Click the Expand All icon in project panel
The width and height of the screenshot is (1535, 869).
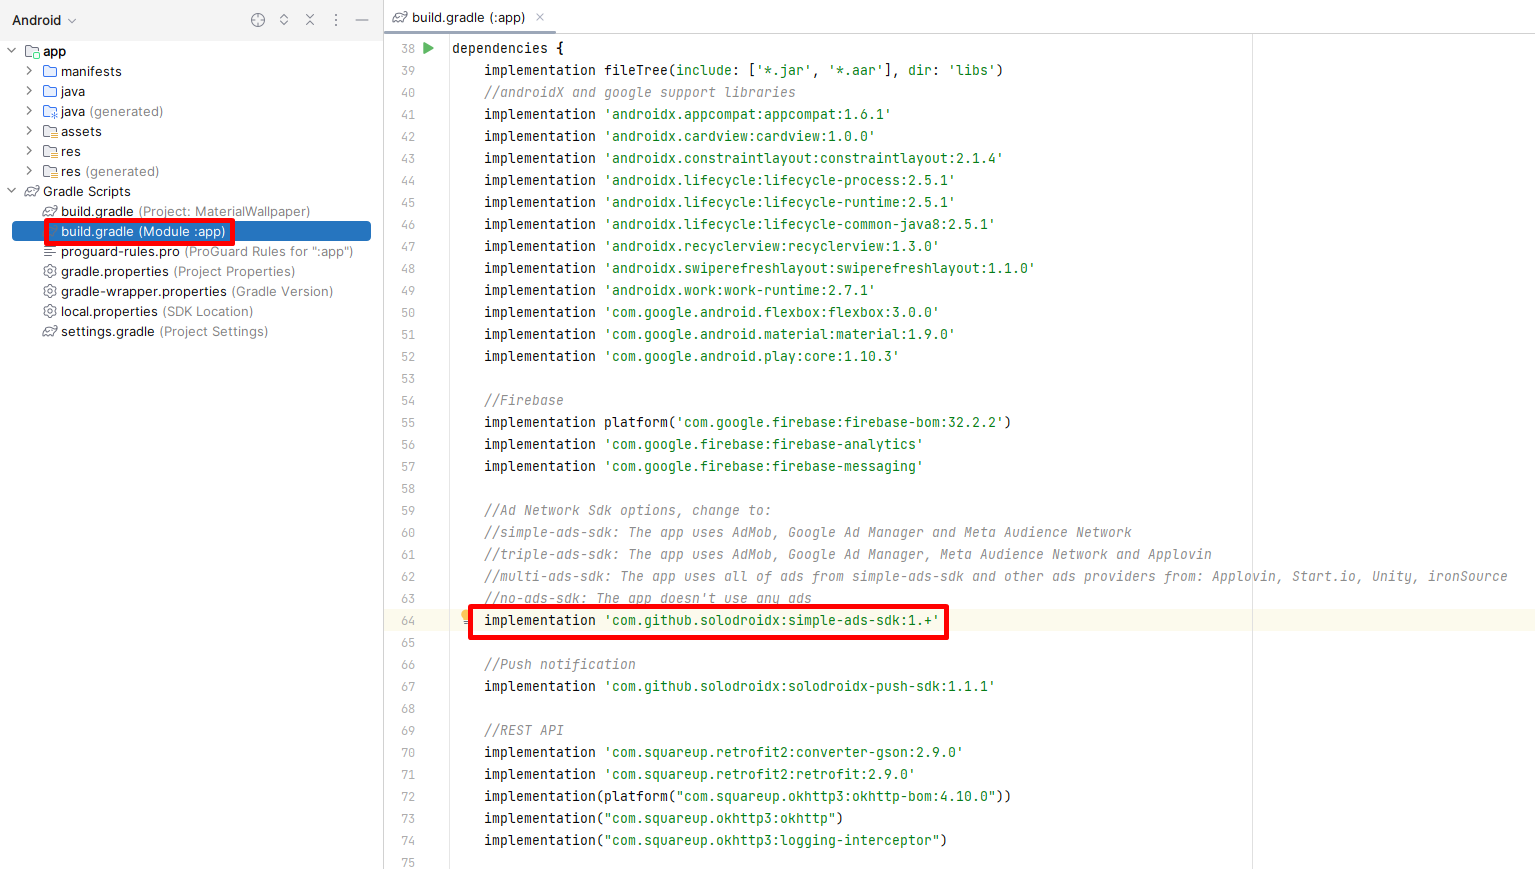point(284,20)
